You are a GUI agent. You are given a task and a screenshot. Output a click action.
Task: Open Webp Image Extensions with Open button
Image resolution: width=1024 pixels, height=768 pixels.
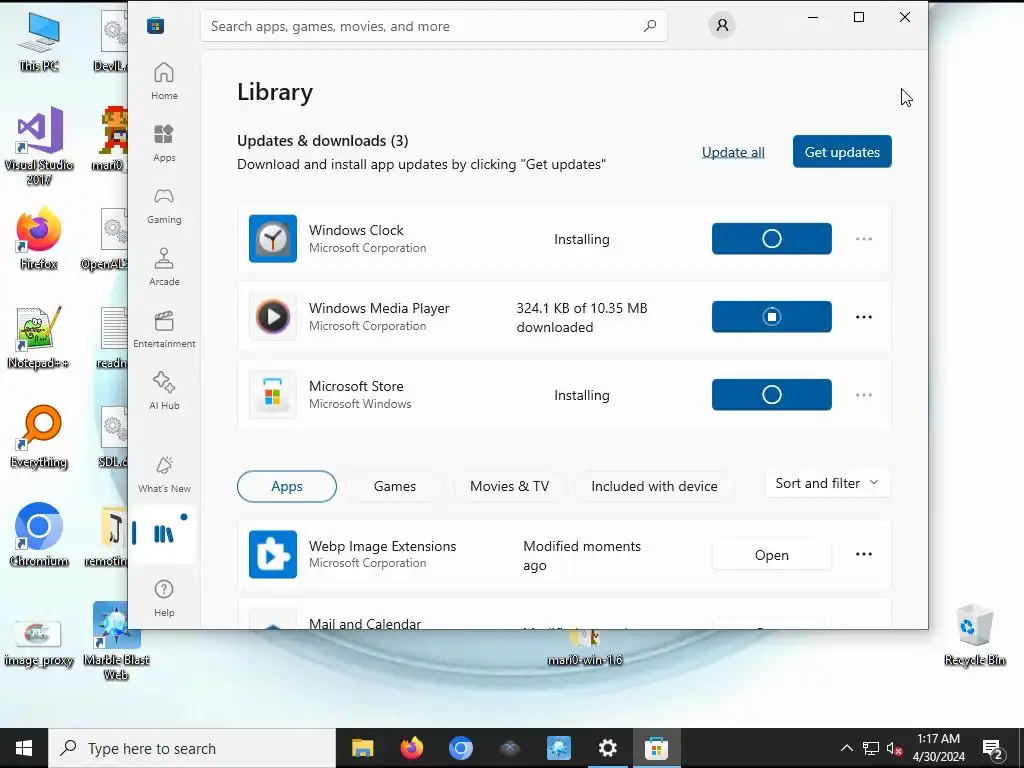[771, 555]
